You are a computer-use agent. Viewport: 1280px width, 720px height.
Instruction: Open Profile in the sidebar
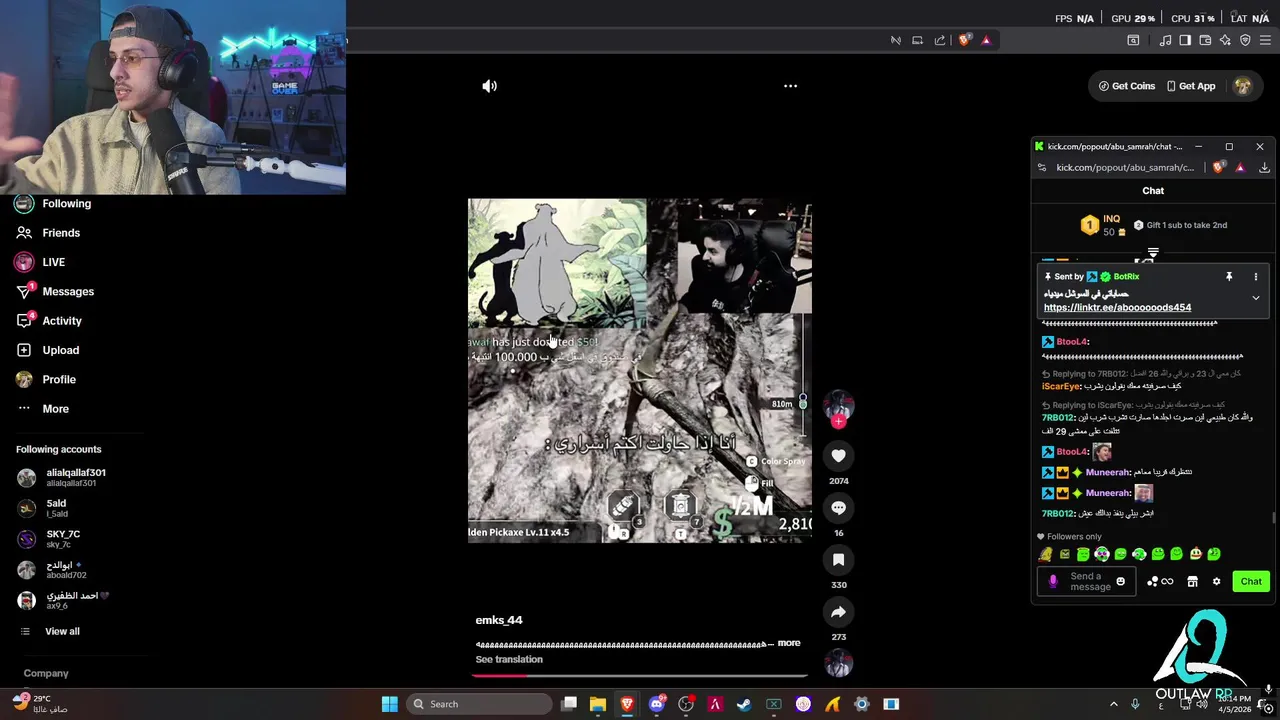tap(58, 379)
